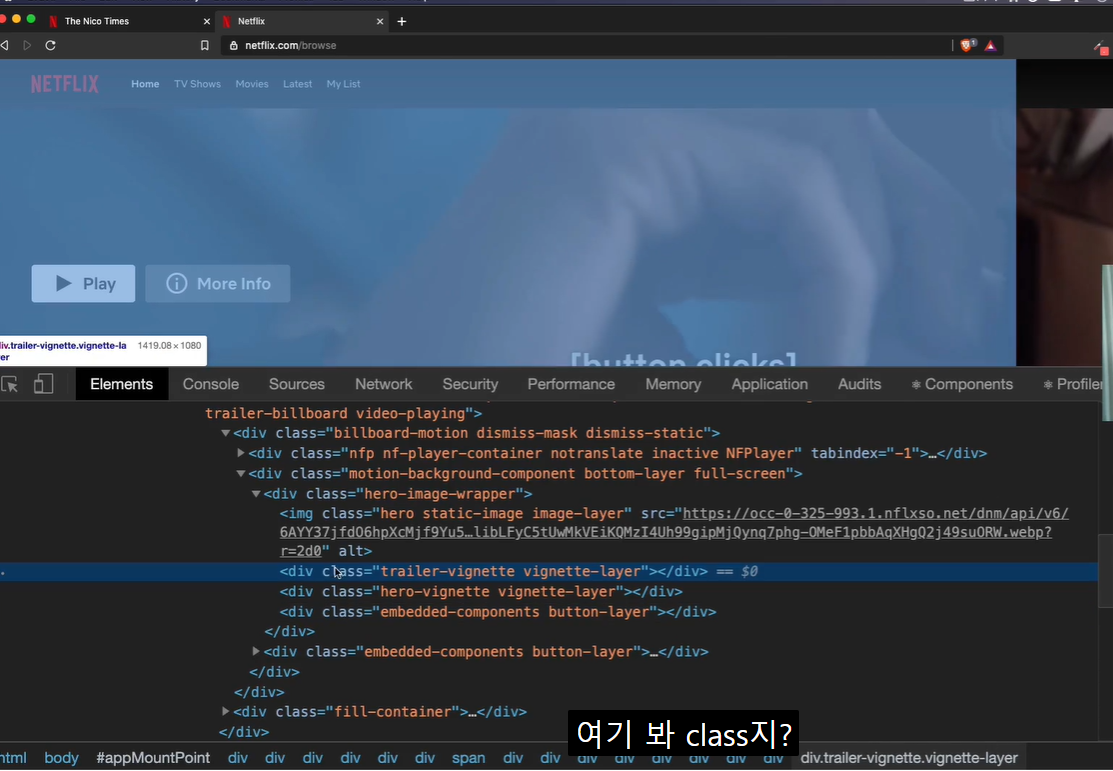Viewport: 1113px width, 771px height.
Task: Expand the collapsed embedded-components button-layer div
Action: 256,651
